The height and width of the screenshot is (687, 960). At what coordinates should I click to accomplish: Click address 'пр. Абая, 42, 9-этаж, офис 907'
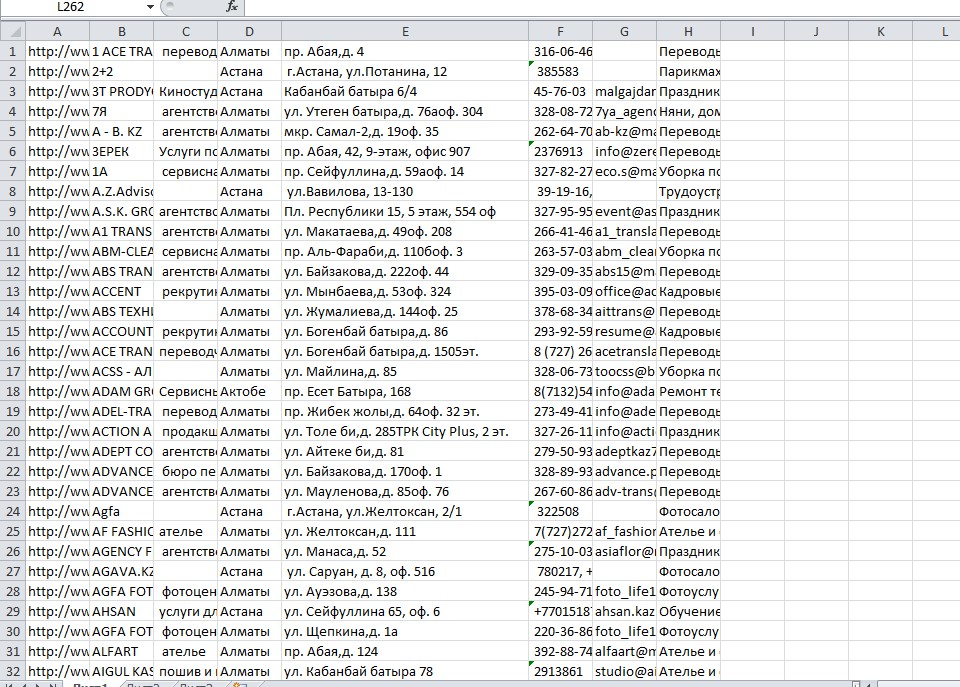[x=405, y=151]
